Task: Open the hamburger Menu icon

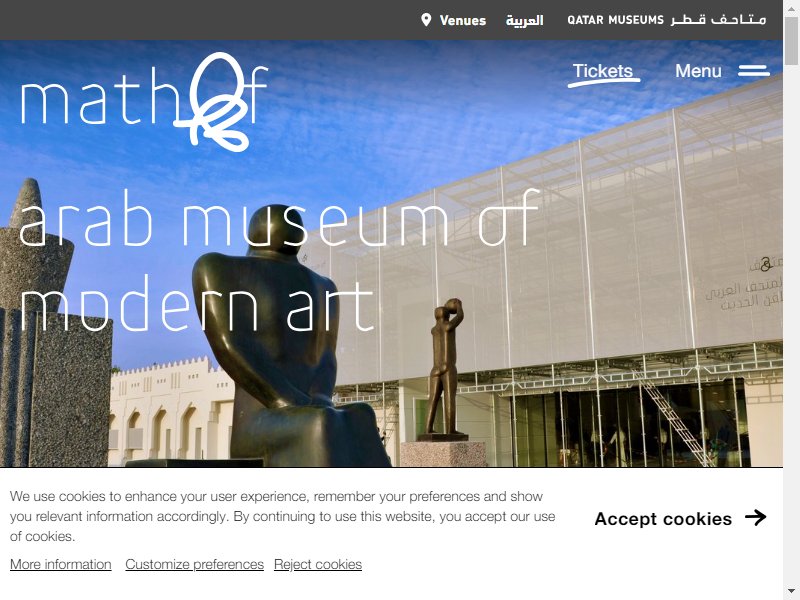Action: [754, 71]
